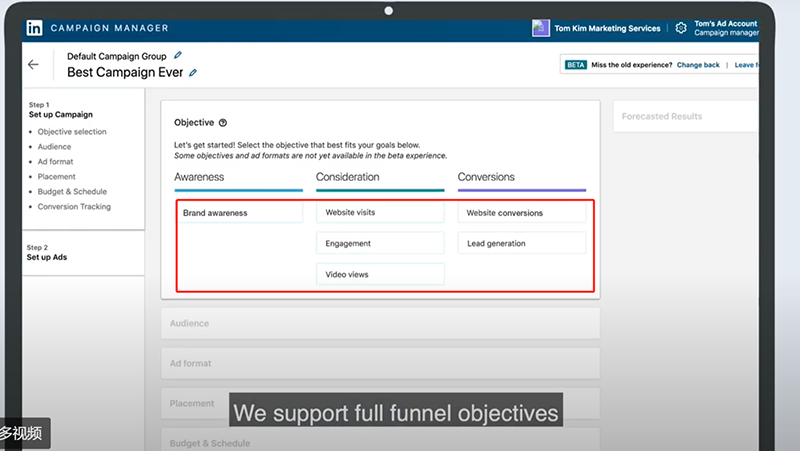800x451 pixels.
Task: Open Step 2 Set up Ads
Action: pos(46,253)
